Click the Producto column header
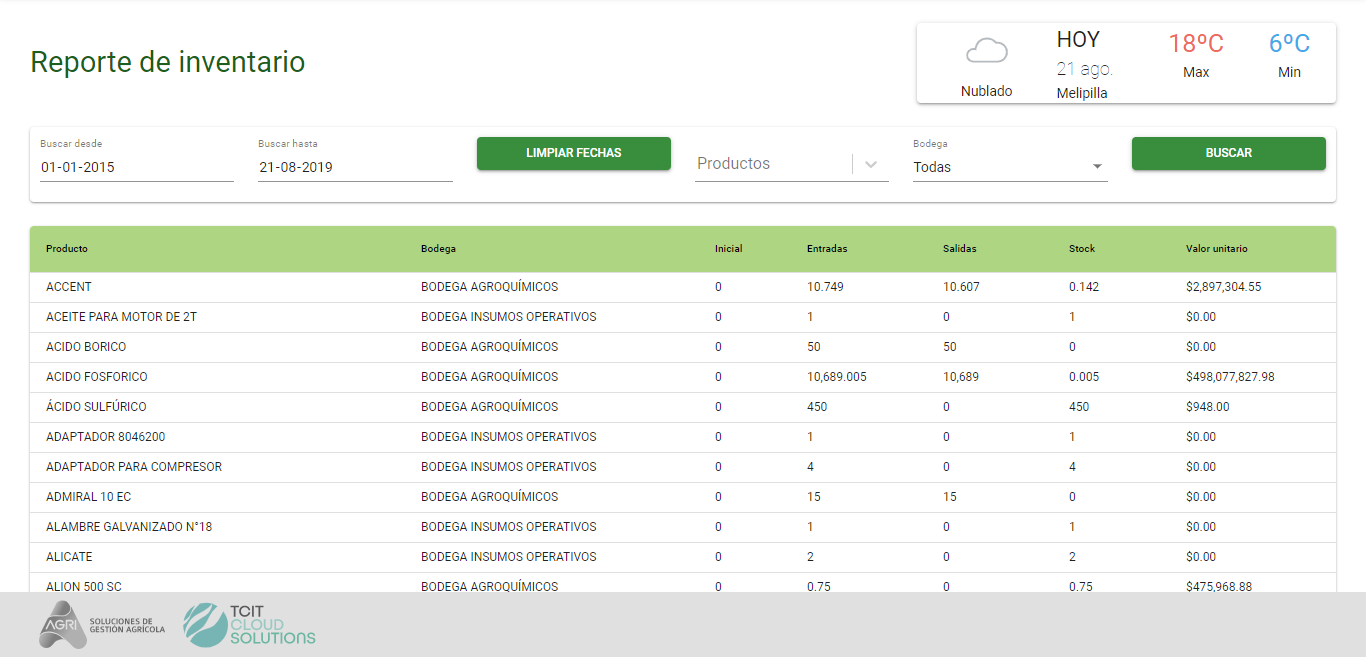1366x657 pixels. point(67,249)
